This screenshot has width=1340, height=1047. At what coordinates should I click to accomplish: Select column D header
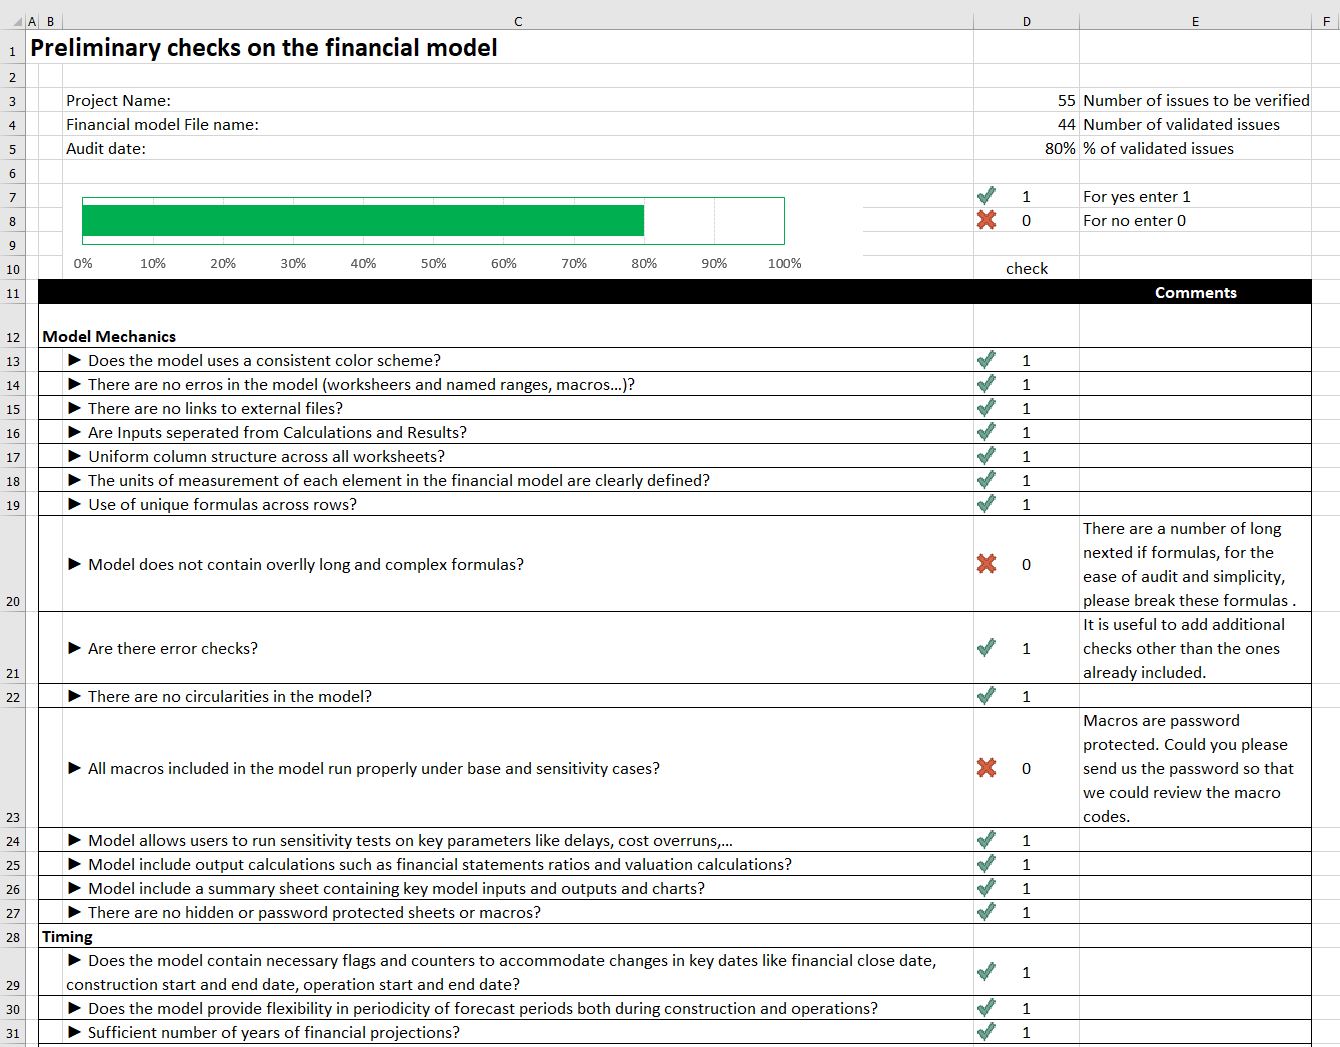pos(1026,21)
